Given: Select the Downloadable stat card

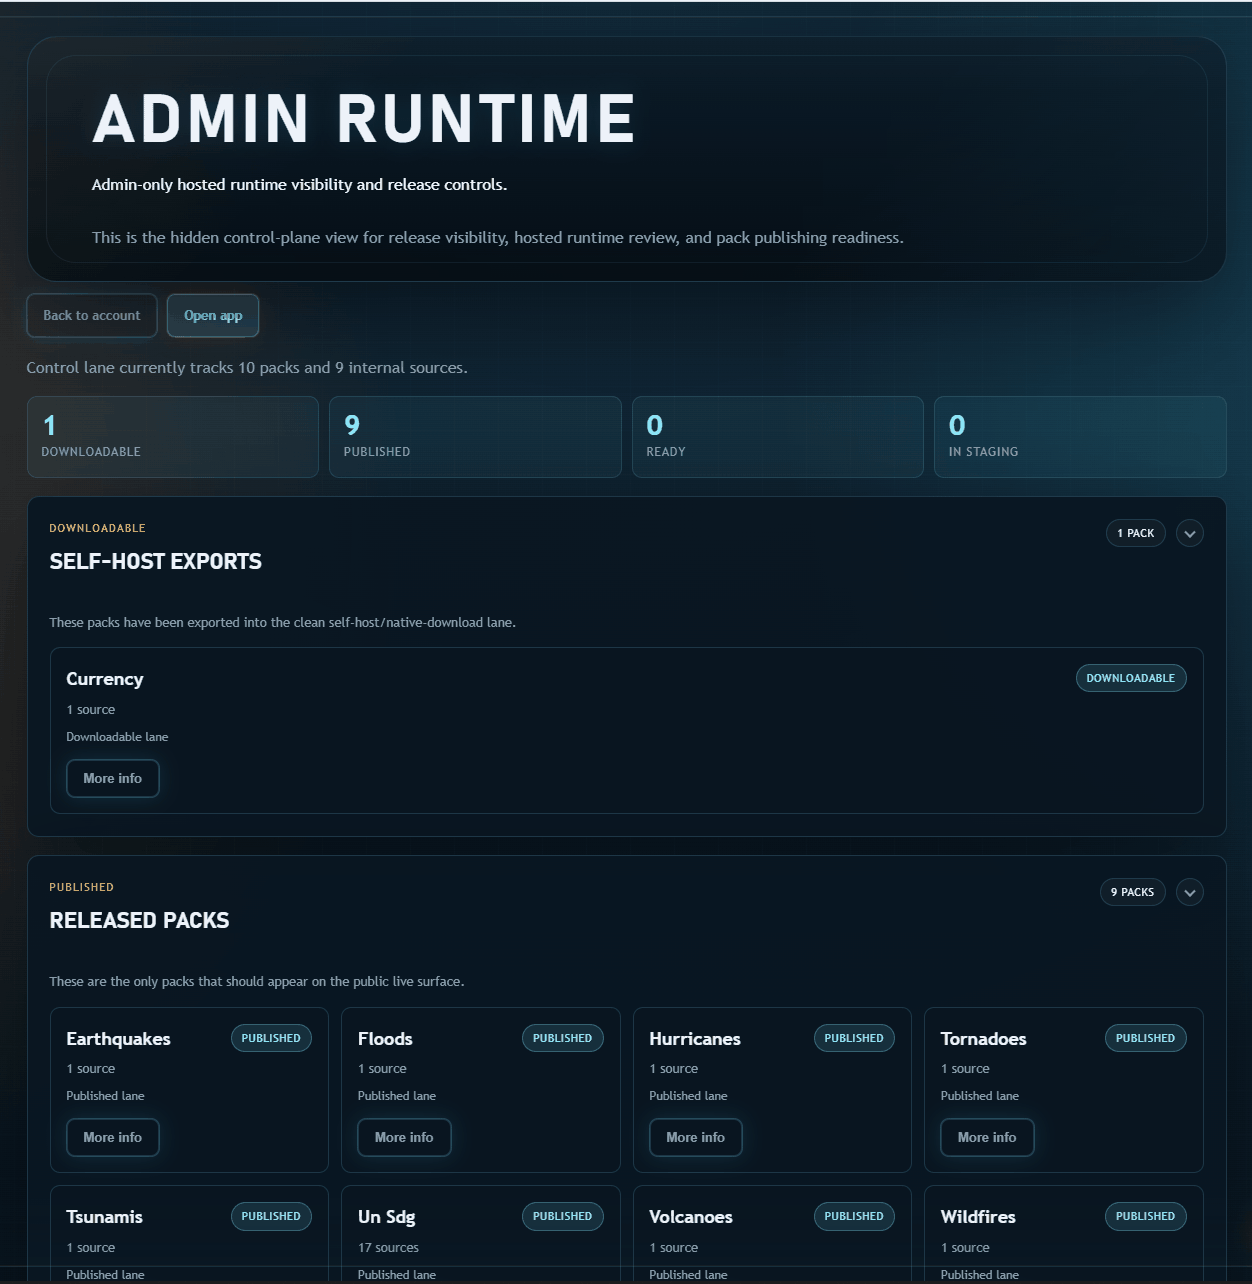Looking at the screenshot, I should (172, 437).
